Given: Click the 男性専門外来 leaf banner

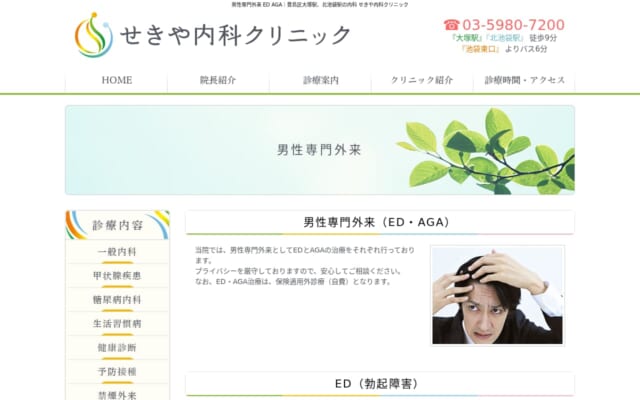Looking at the screenshot, I should [x=320, y=150].
